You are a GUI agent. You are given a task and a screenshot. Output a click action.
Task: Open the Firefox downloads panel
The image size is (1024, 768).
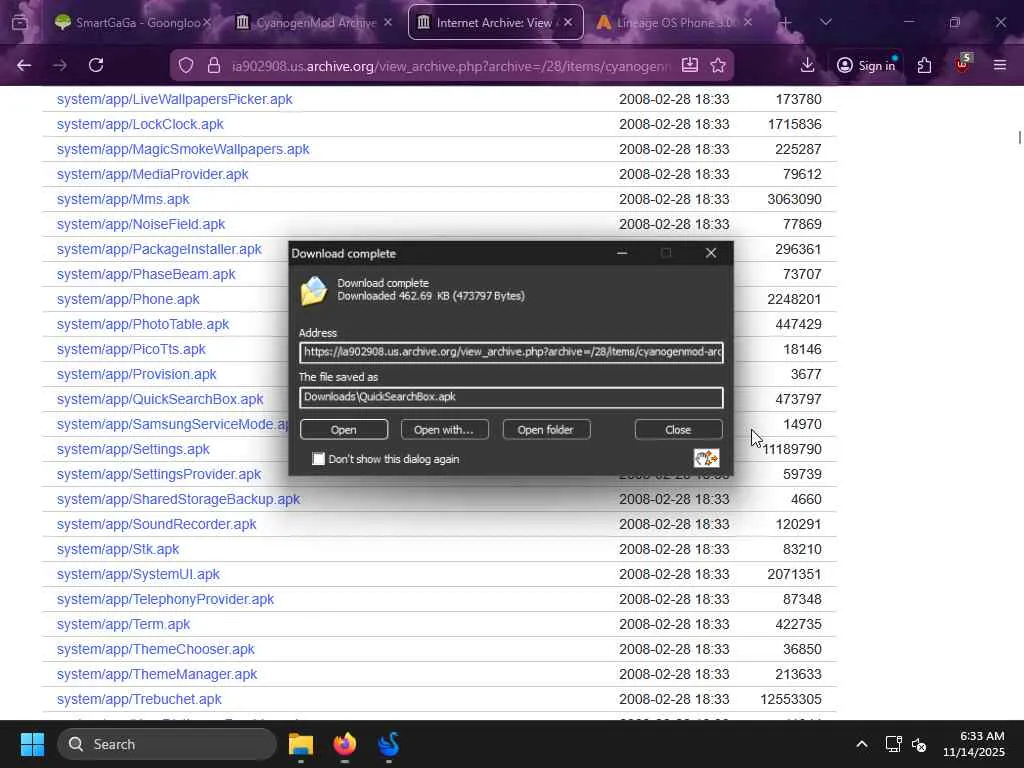(807, 65)
